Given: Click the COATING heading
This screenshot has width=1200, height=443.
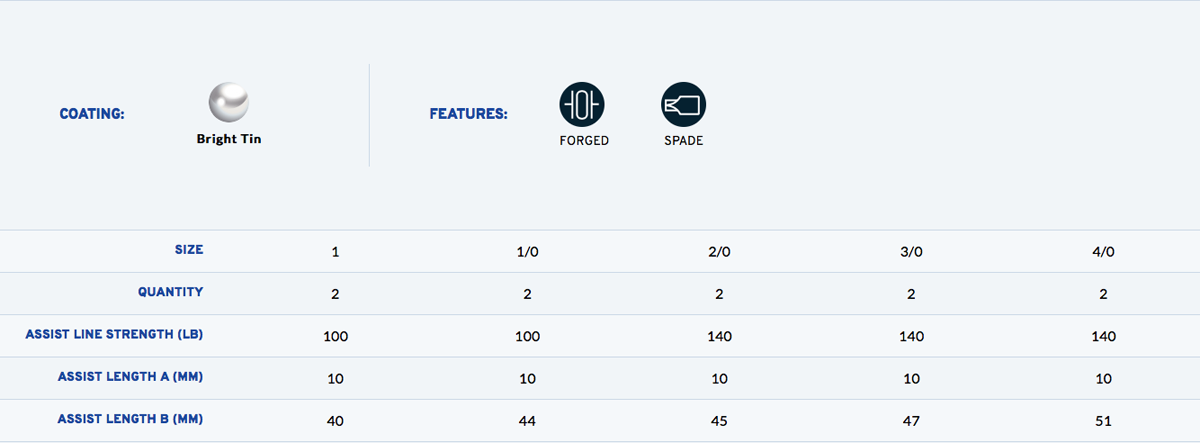Looking at the screenshot, I should click(92, 114).
